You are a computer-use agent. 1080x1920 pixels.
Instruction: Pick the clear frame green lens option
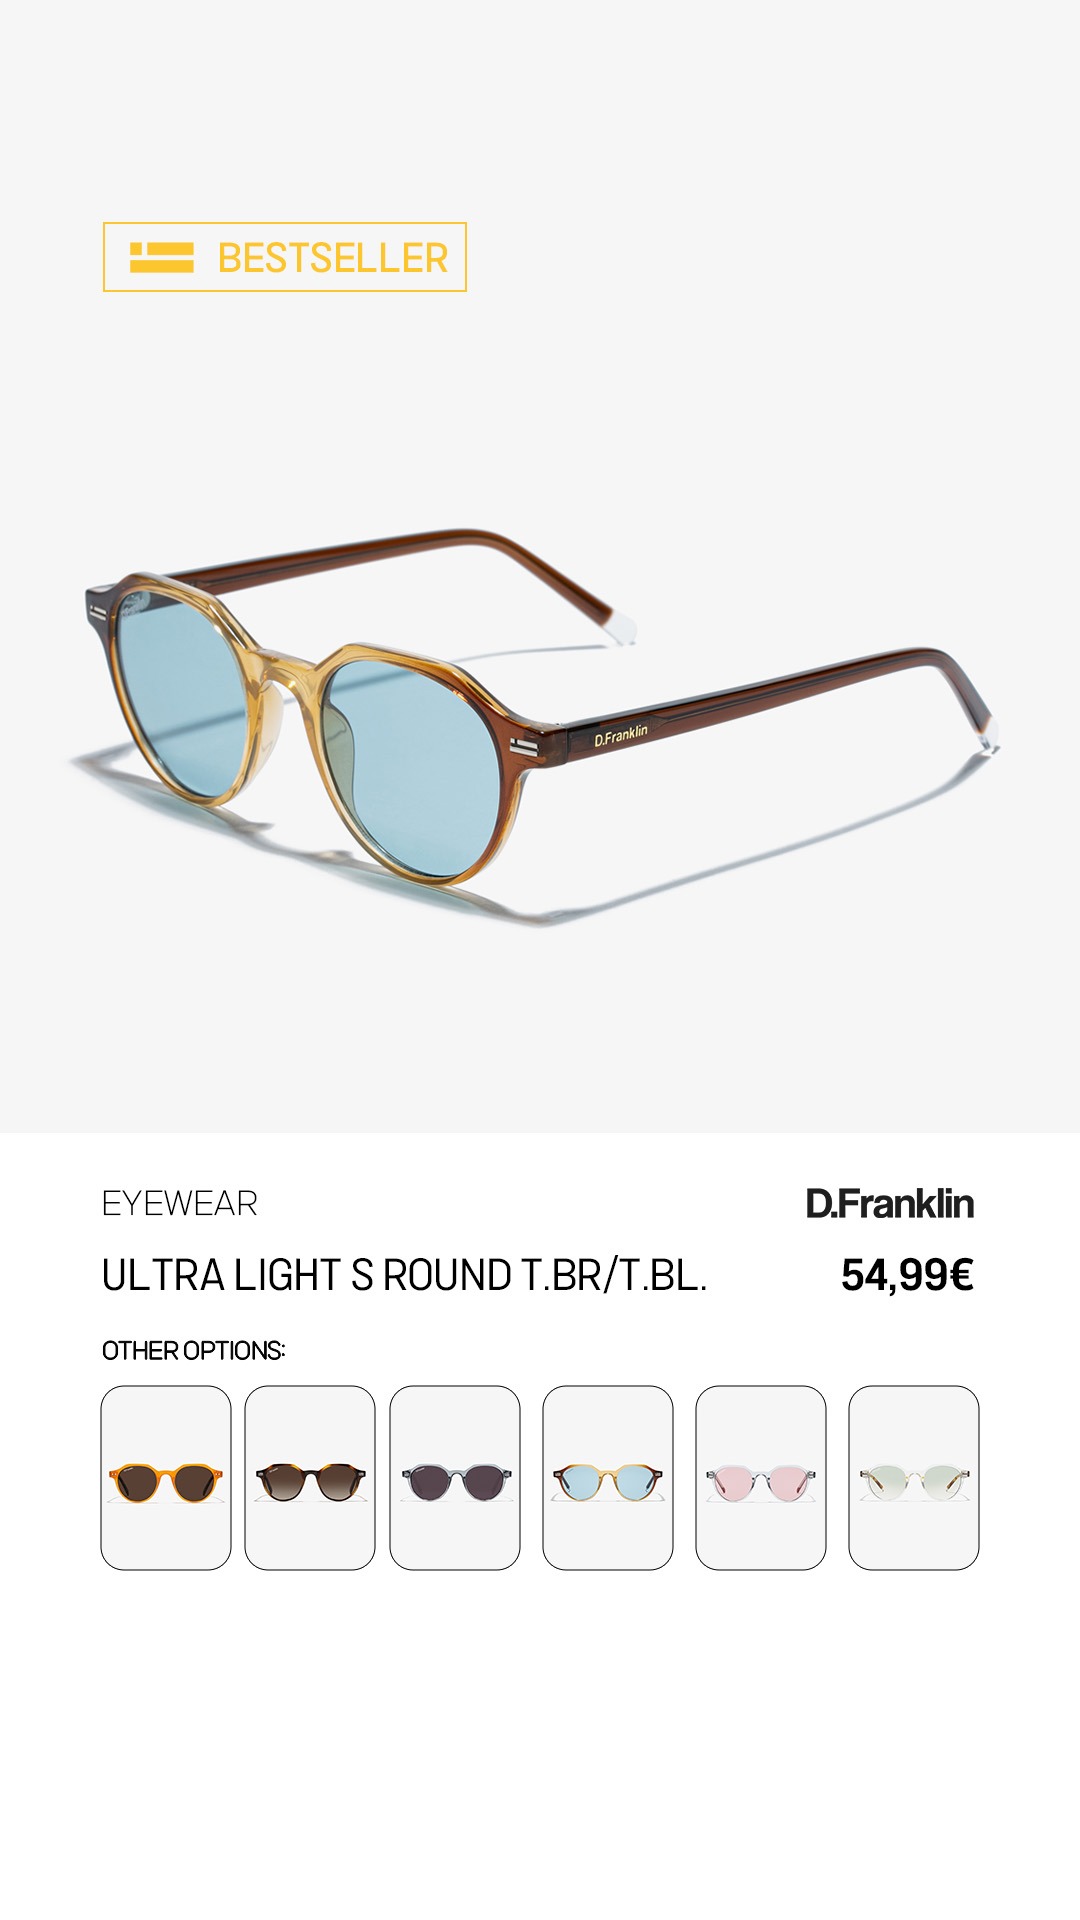914,1477
